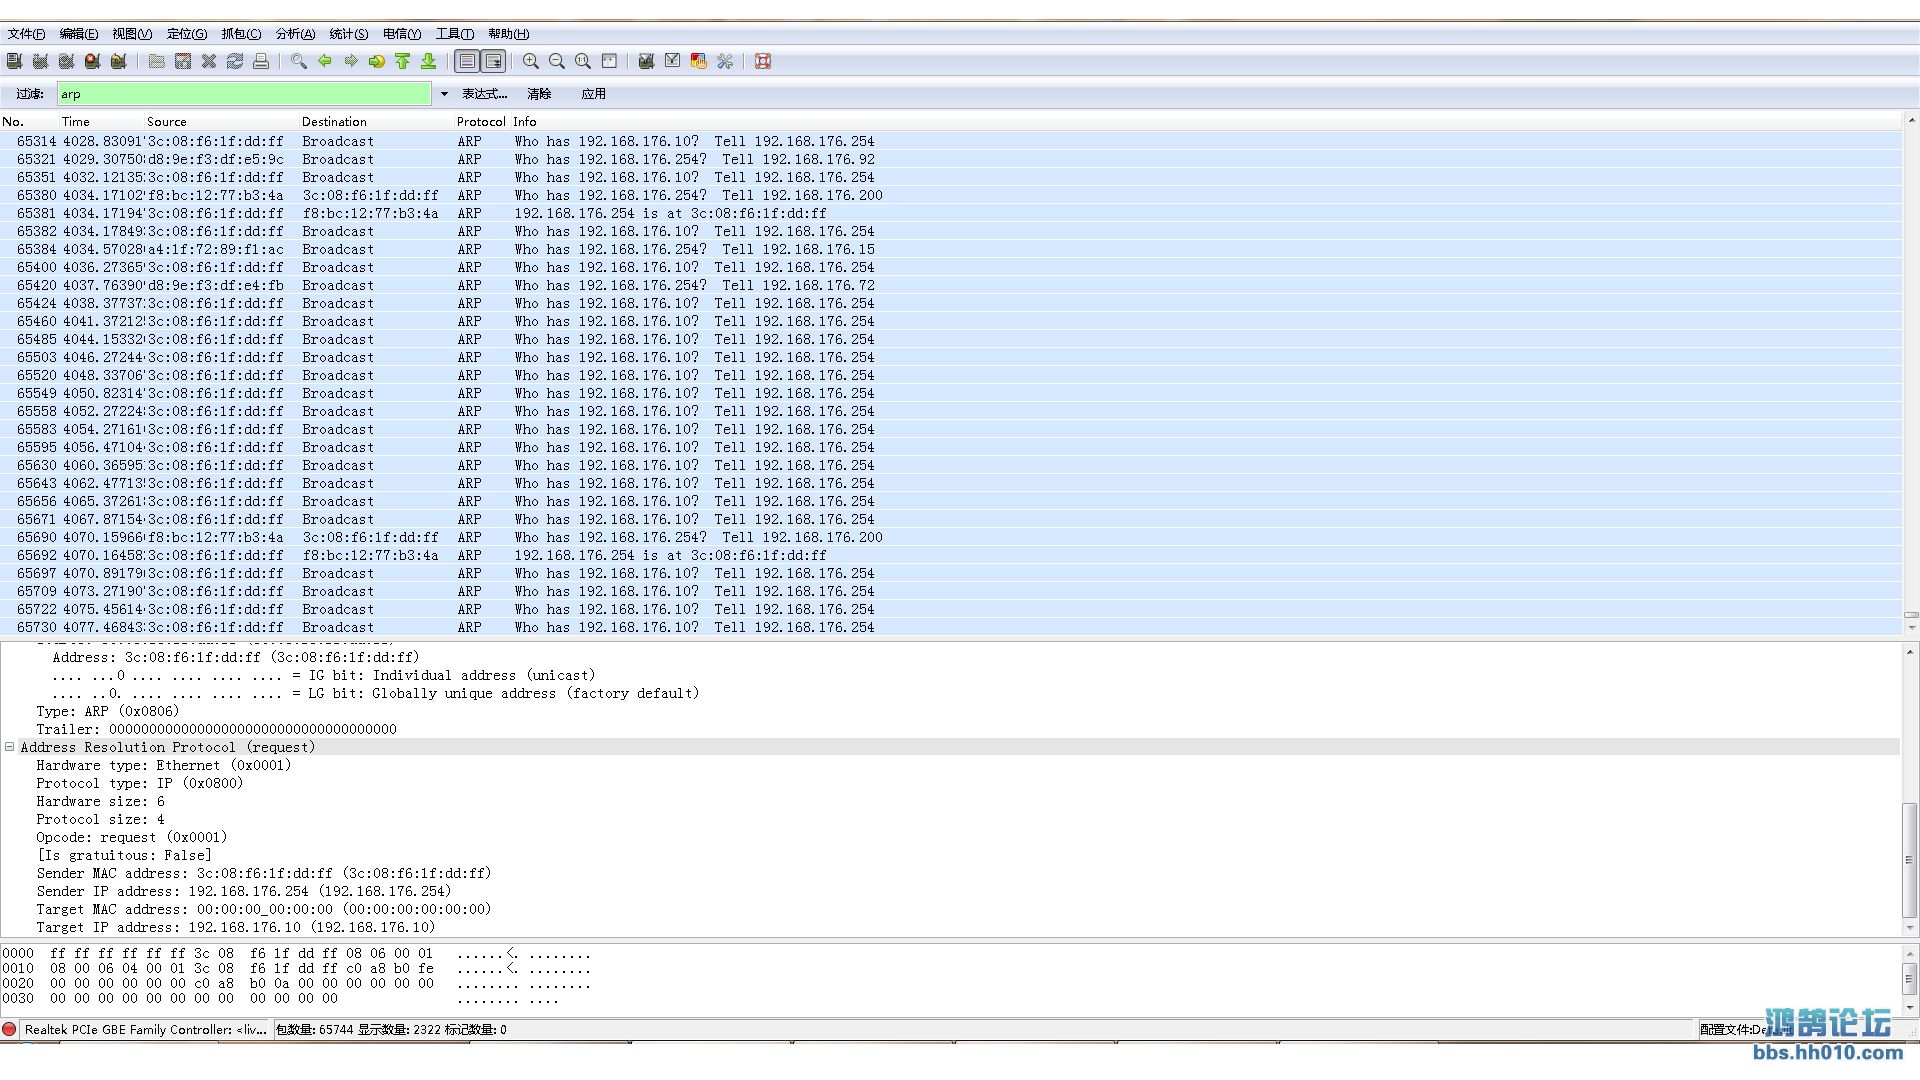Select packet 65381 ARP reply row

950,213
